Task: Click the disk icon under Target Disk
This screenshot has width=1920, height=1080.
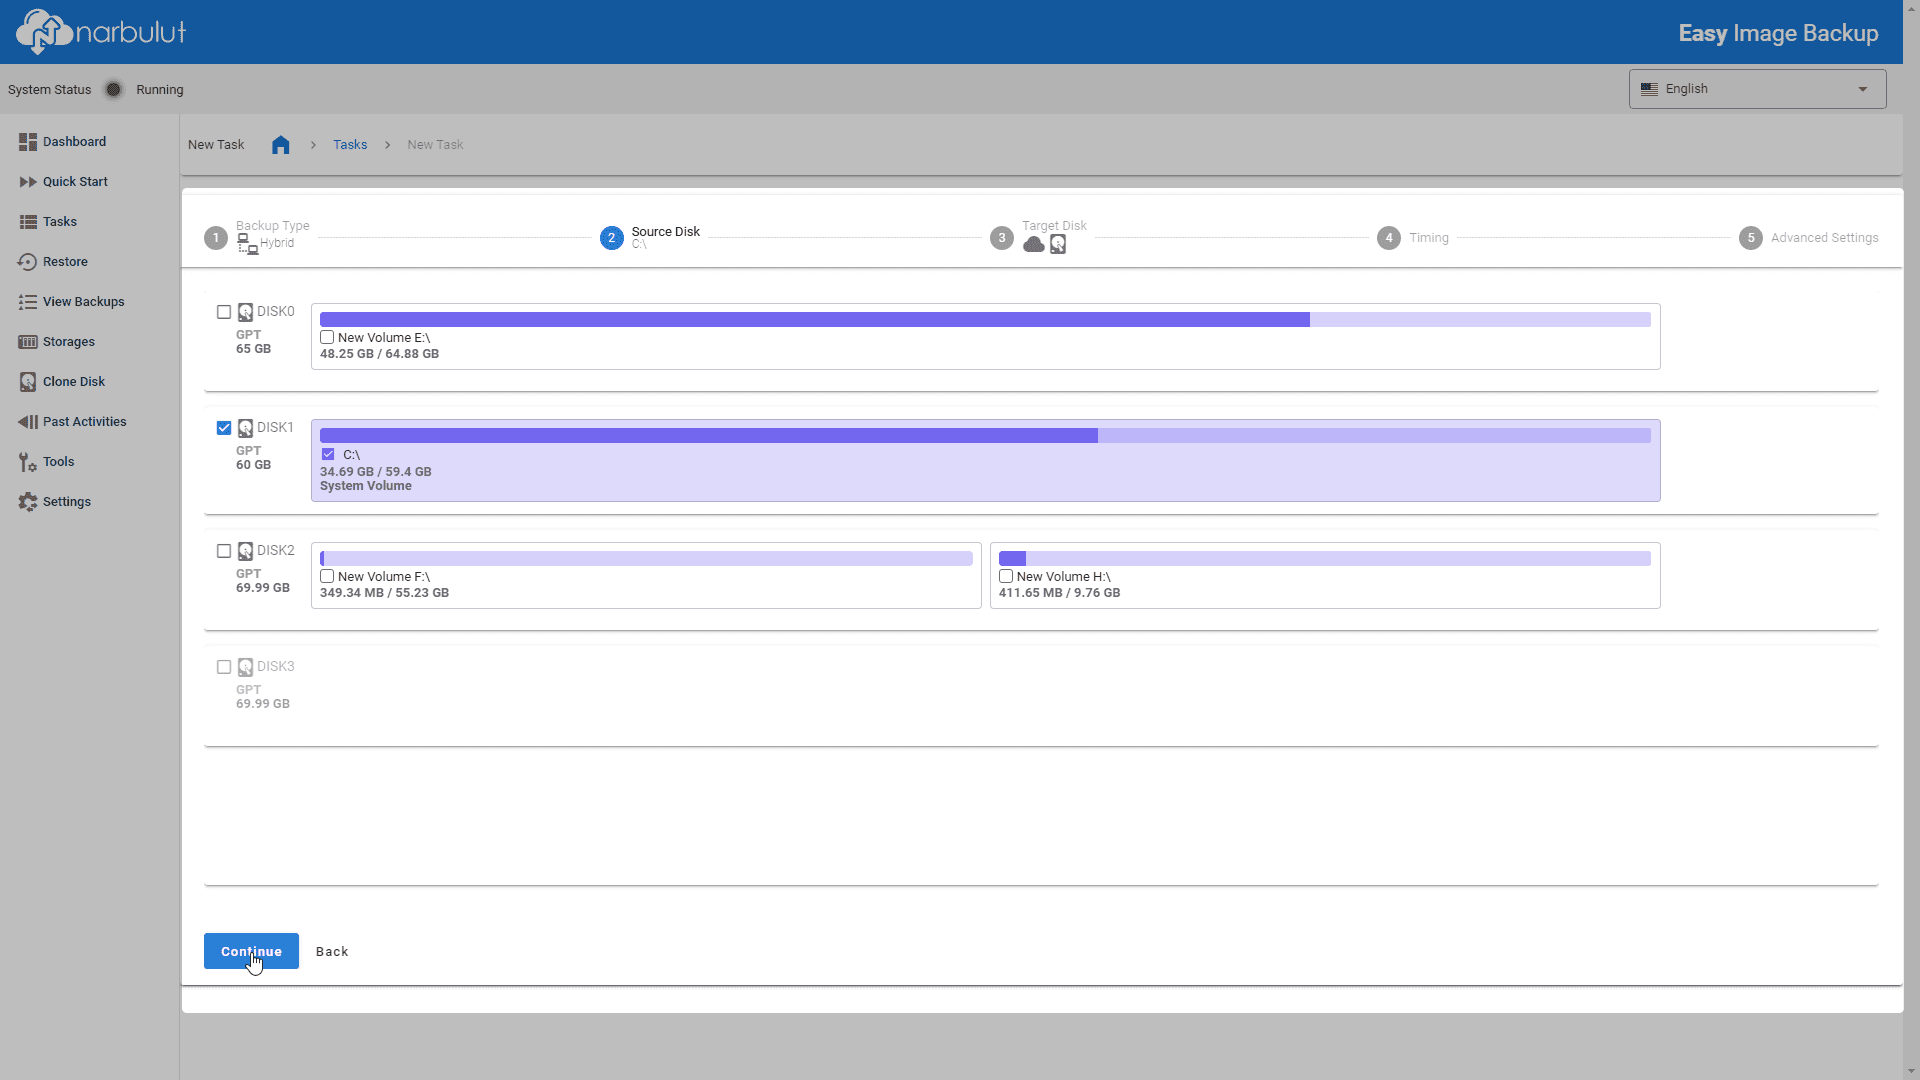Action: tap(1058, 245)
